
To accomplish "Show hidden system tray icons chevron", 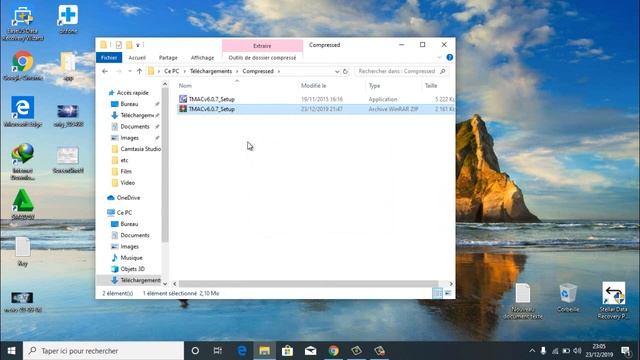I will (x=532, y=351).
